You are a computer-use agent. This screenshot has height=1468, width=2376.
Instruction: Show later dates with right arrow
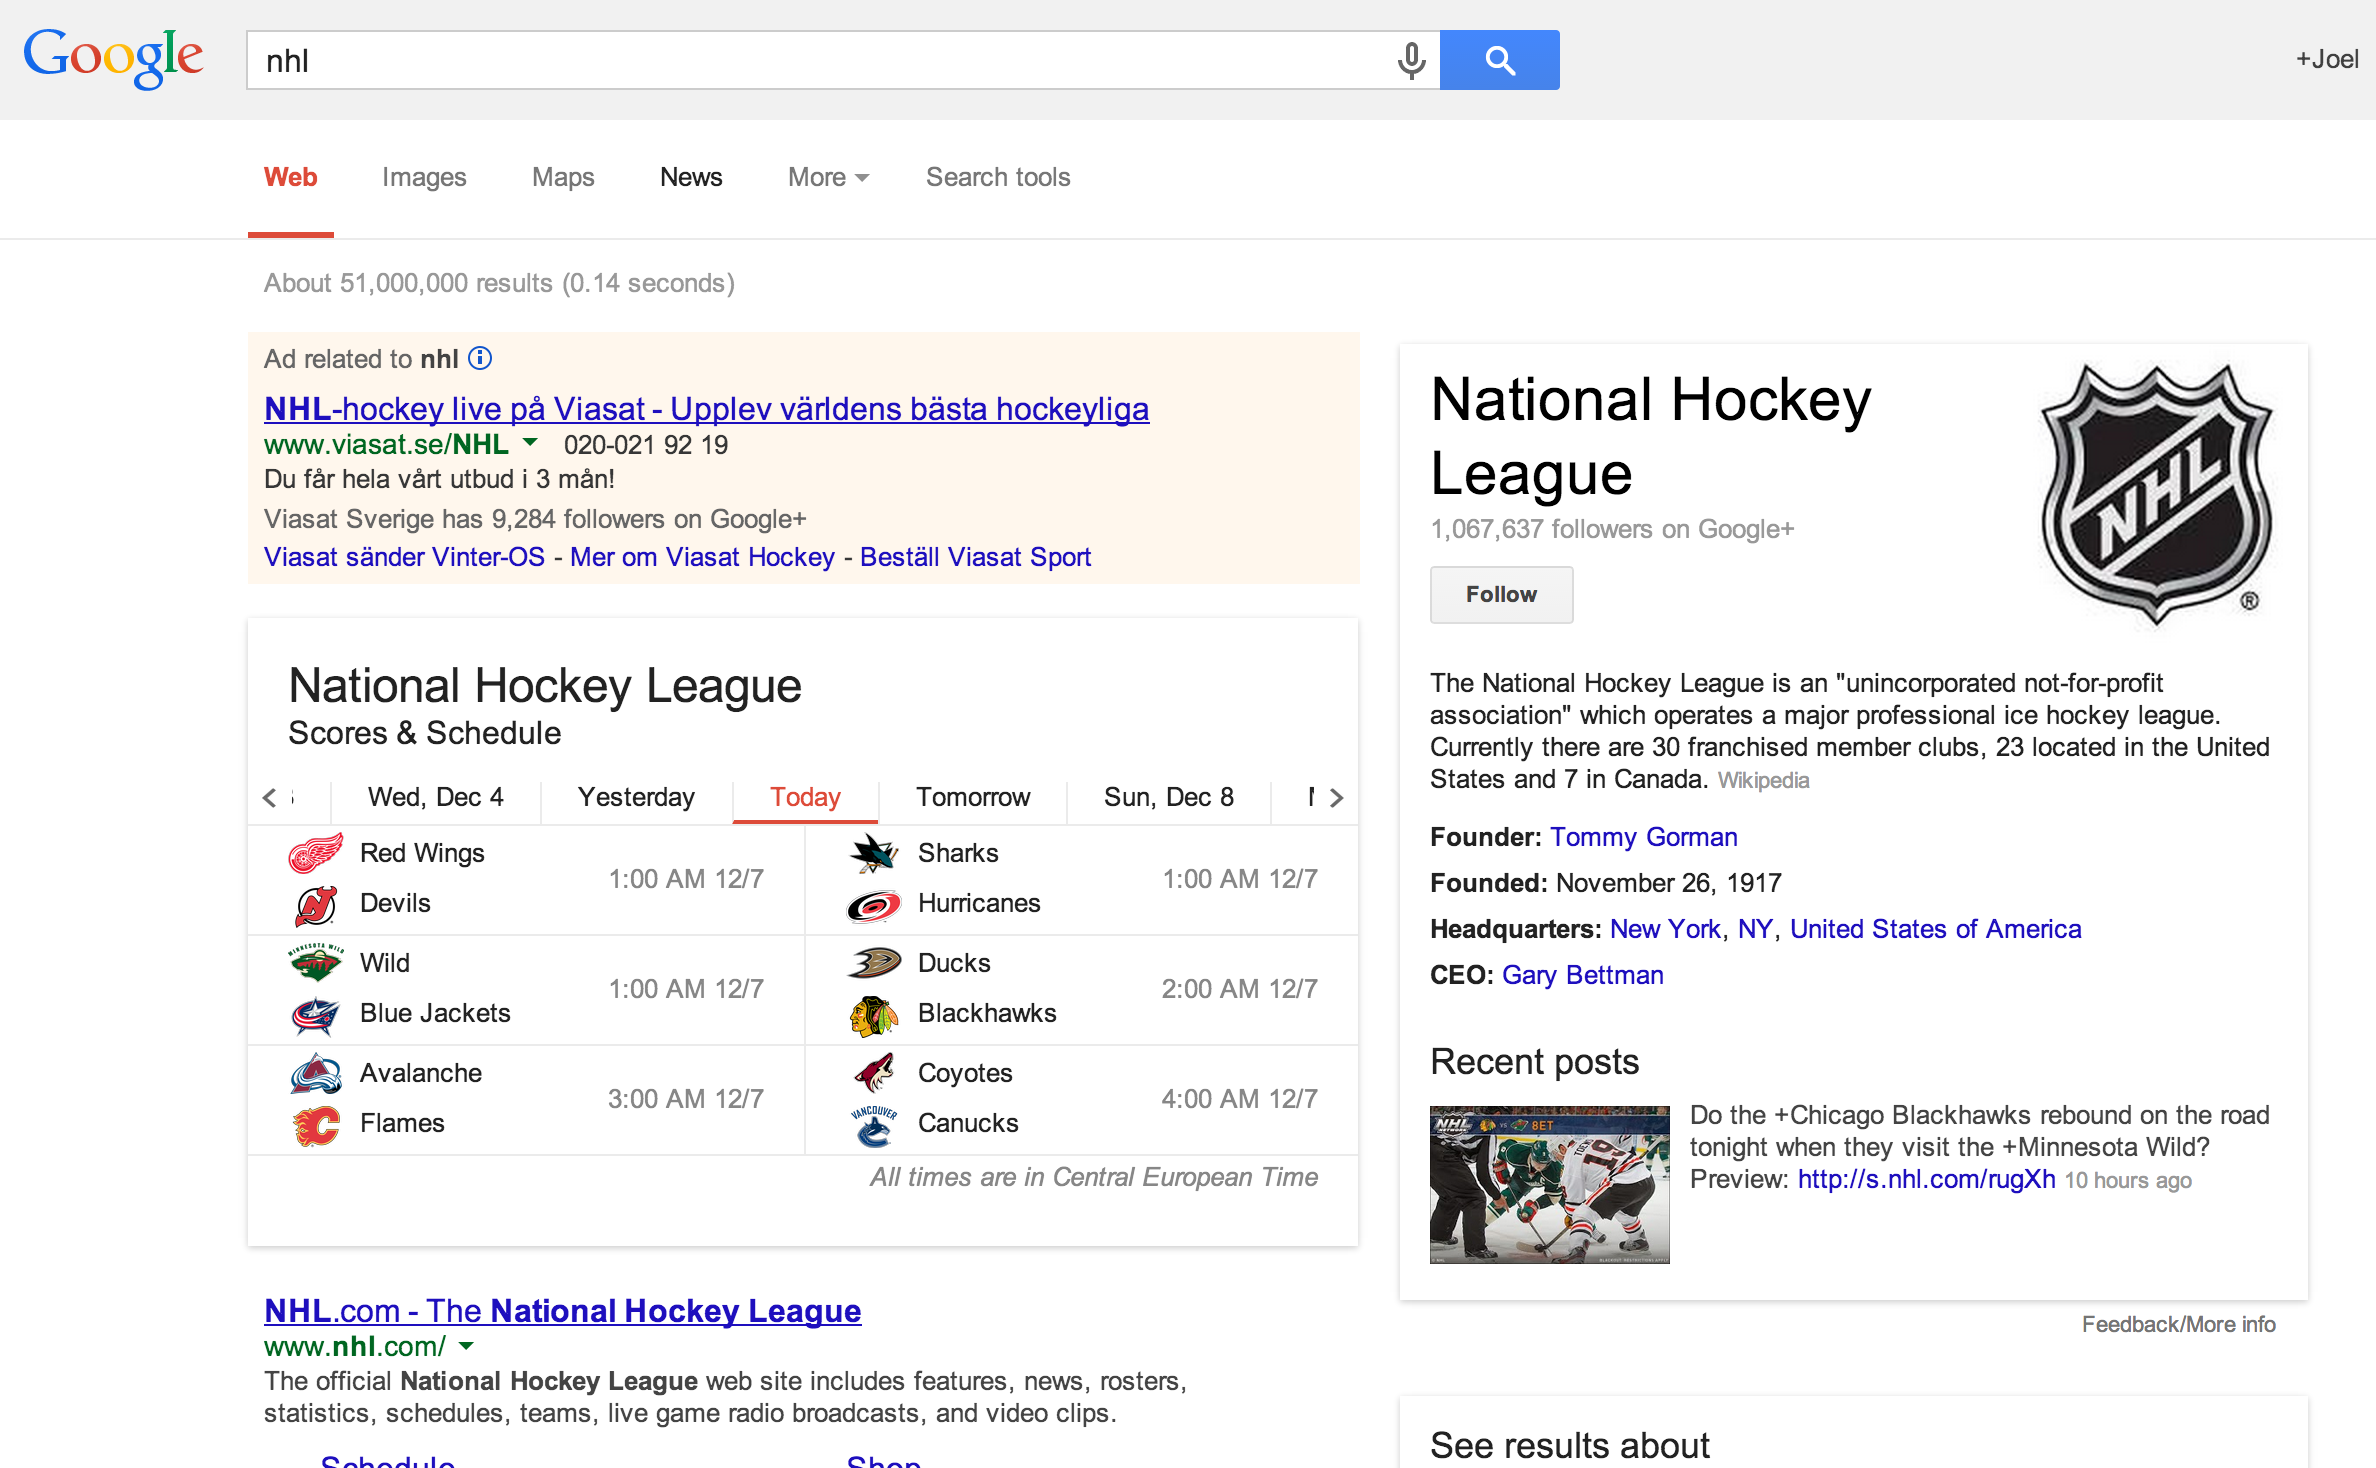click(1336, 797)
